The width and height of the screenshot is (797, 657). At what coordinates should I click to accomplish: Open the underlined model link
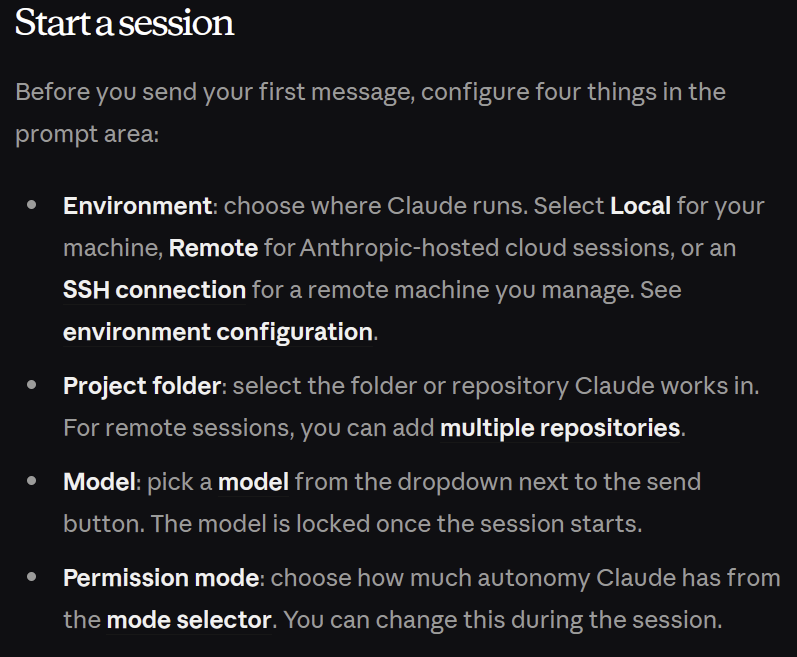pos(253,482)
